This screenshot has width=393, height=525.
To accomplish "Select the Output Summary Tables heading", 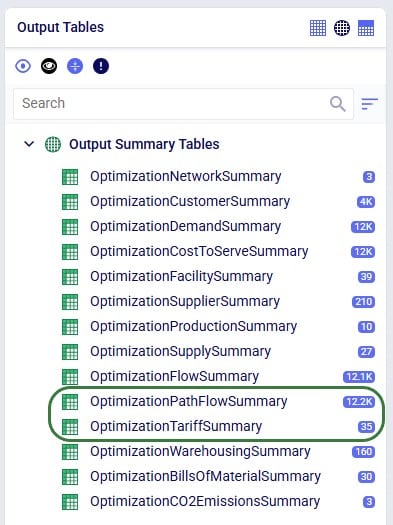I will 144,144.
